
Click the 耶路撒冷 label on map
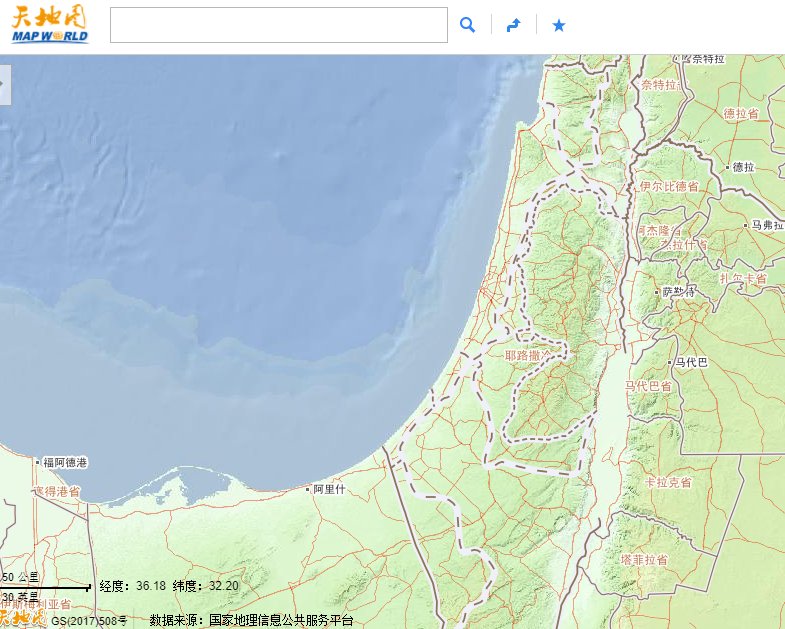click(527, 356)
